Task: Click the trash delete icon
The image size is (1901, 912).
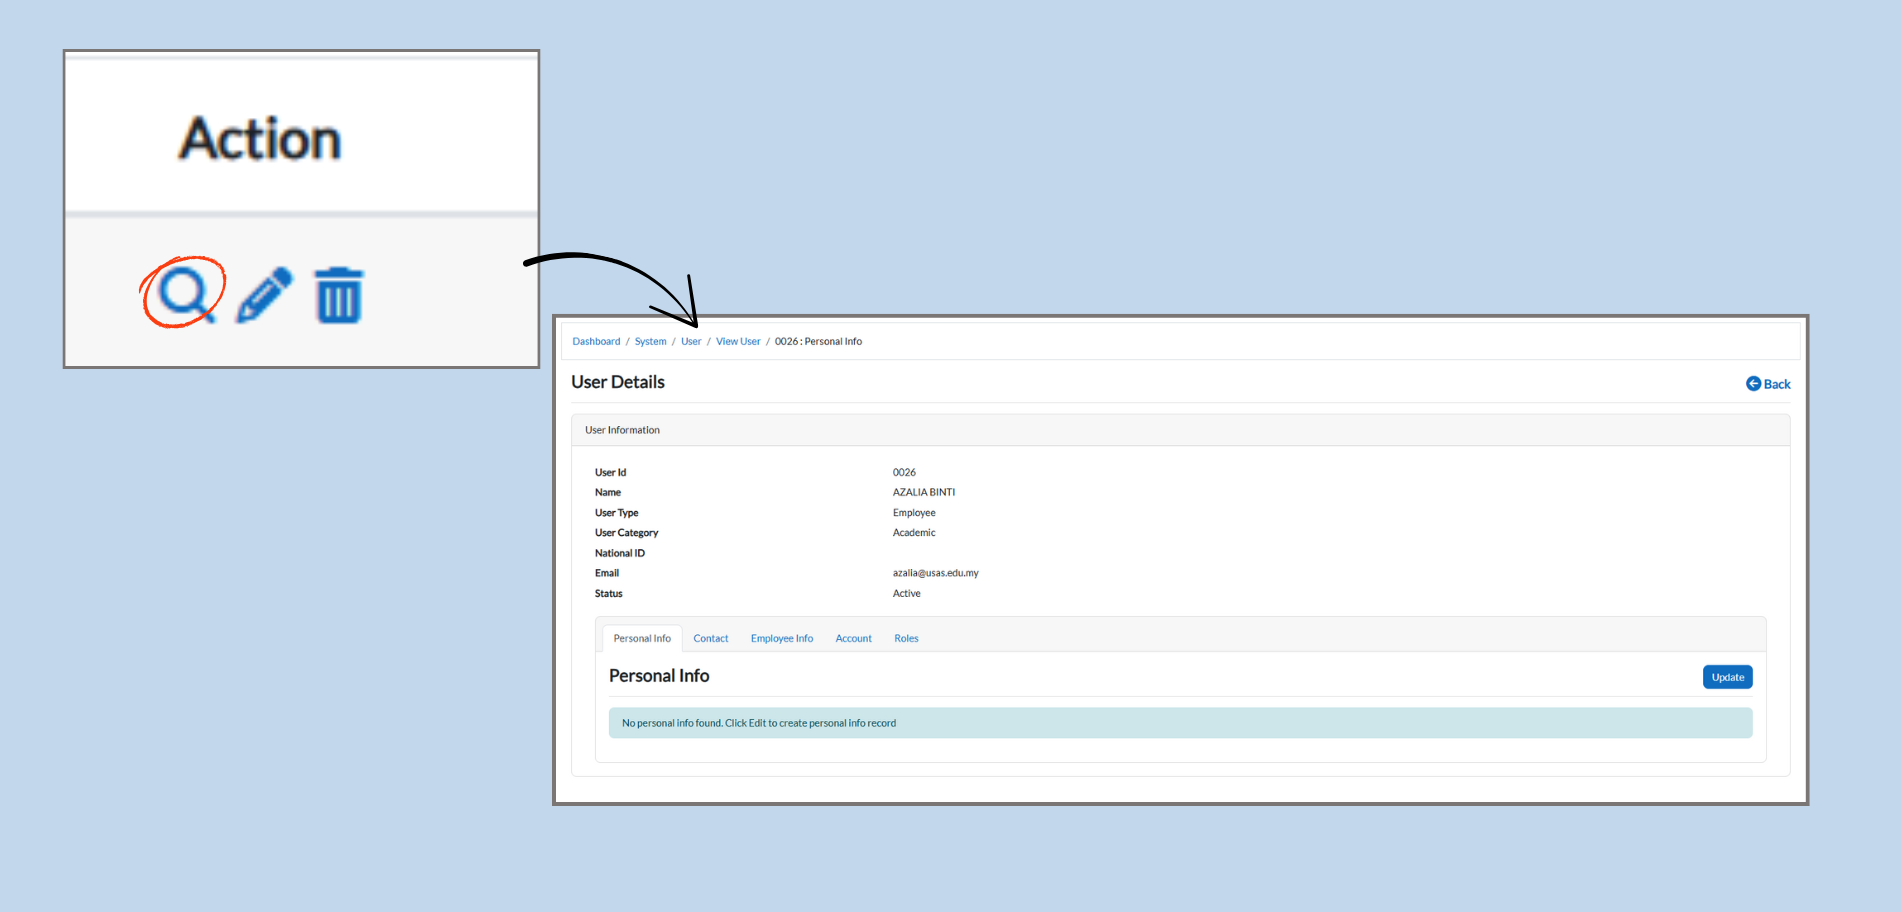Action: click(339, 296)
